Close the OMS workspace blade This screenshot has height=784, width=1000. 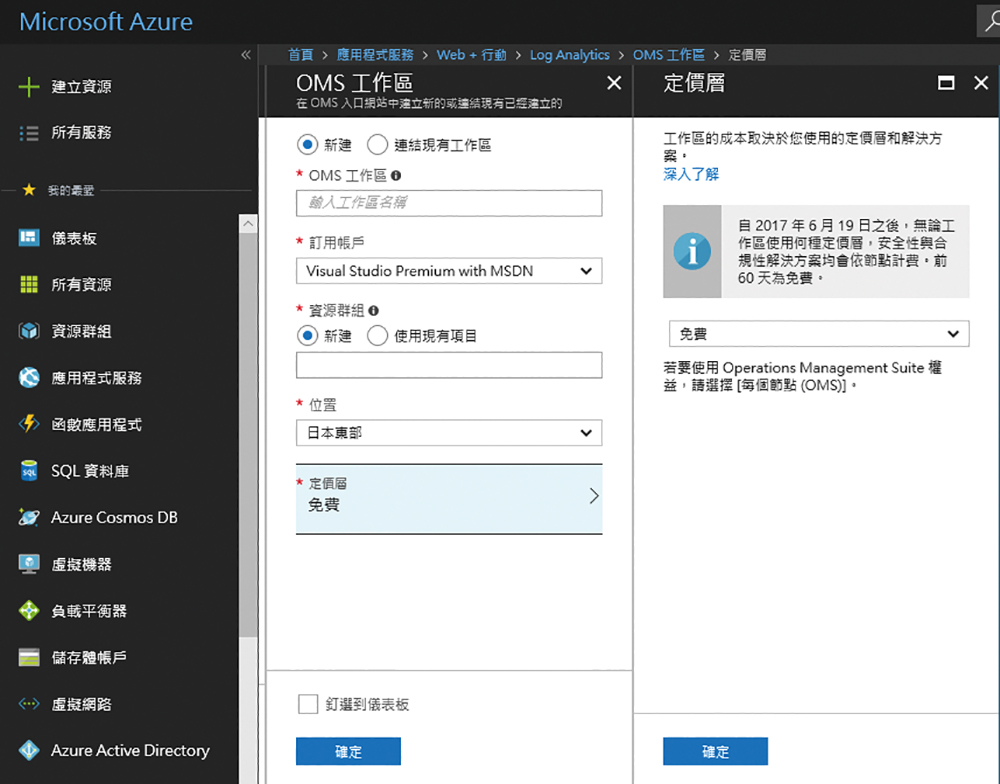614,83
